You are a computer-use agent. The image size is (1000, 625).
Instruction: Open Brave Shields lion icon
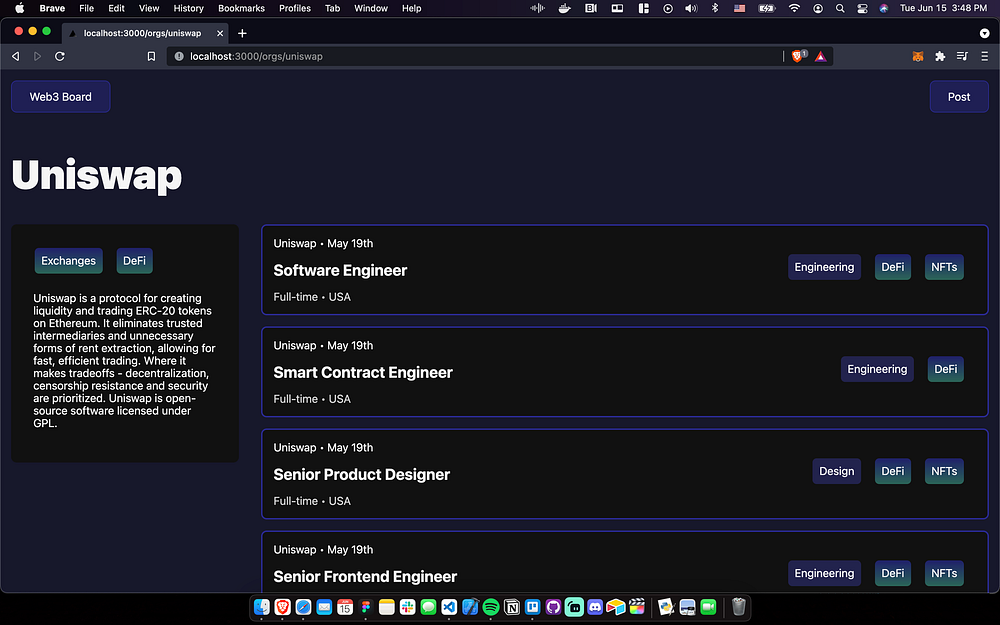point(797,56)
